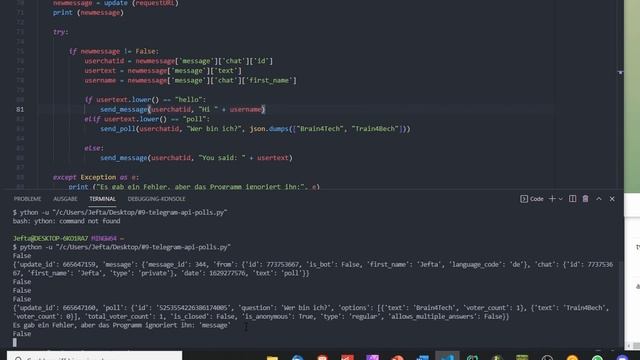This screenshot has height=360, width=640.
Task: Select the TERMINAL panel tab
Action: 102,199
